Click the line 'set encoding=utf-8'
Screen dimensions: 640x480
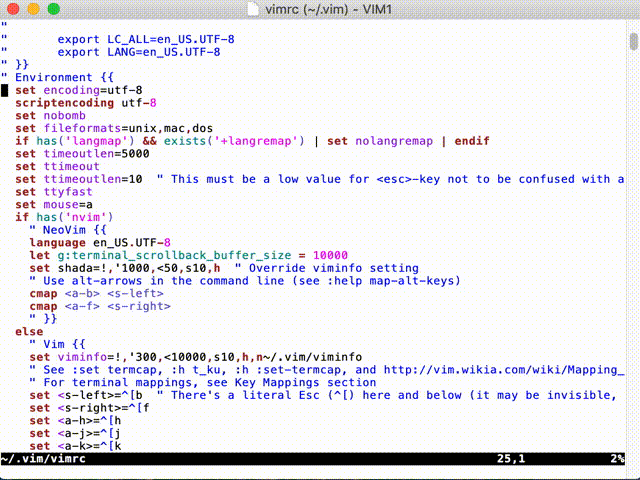79,90
